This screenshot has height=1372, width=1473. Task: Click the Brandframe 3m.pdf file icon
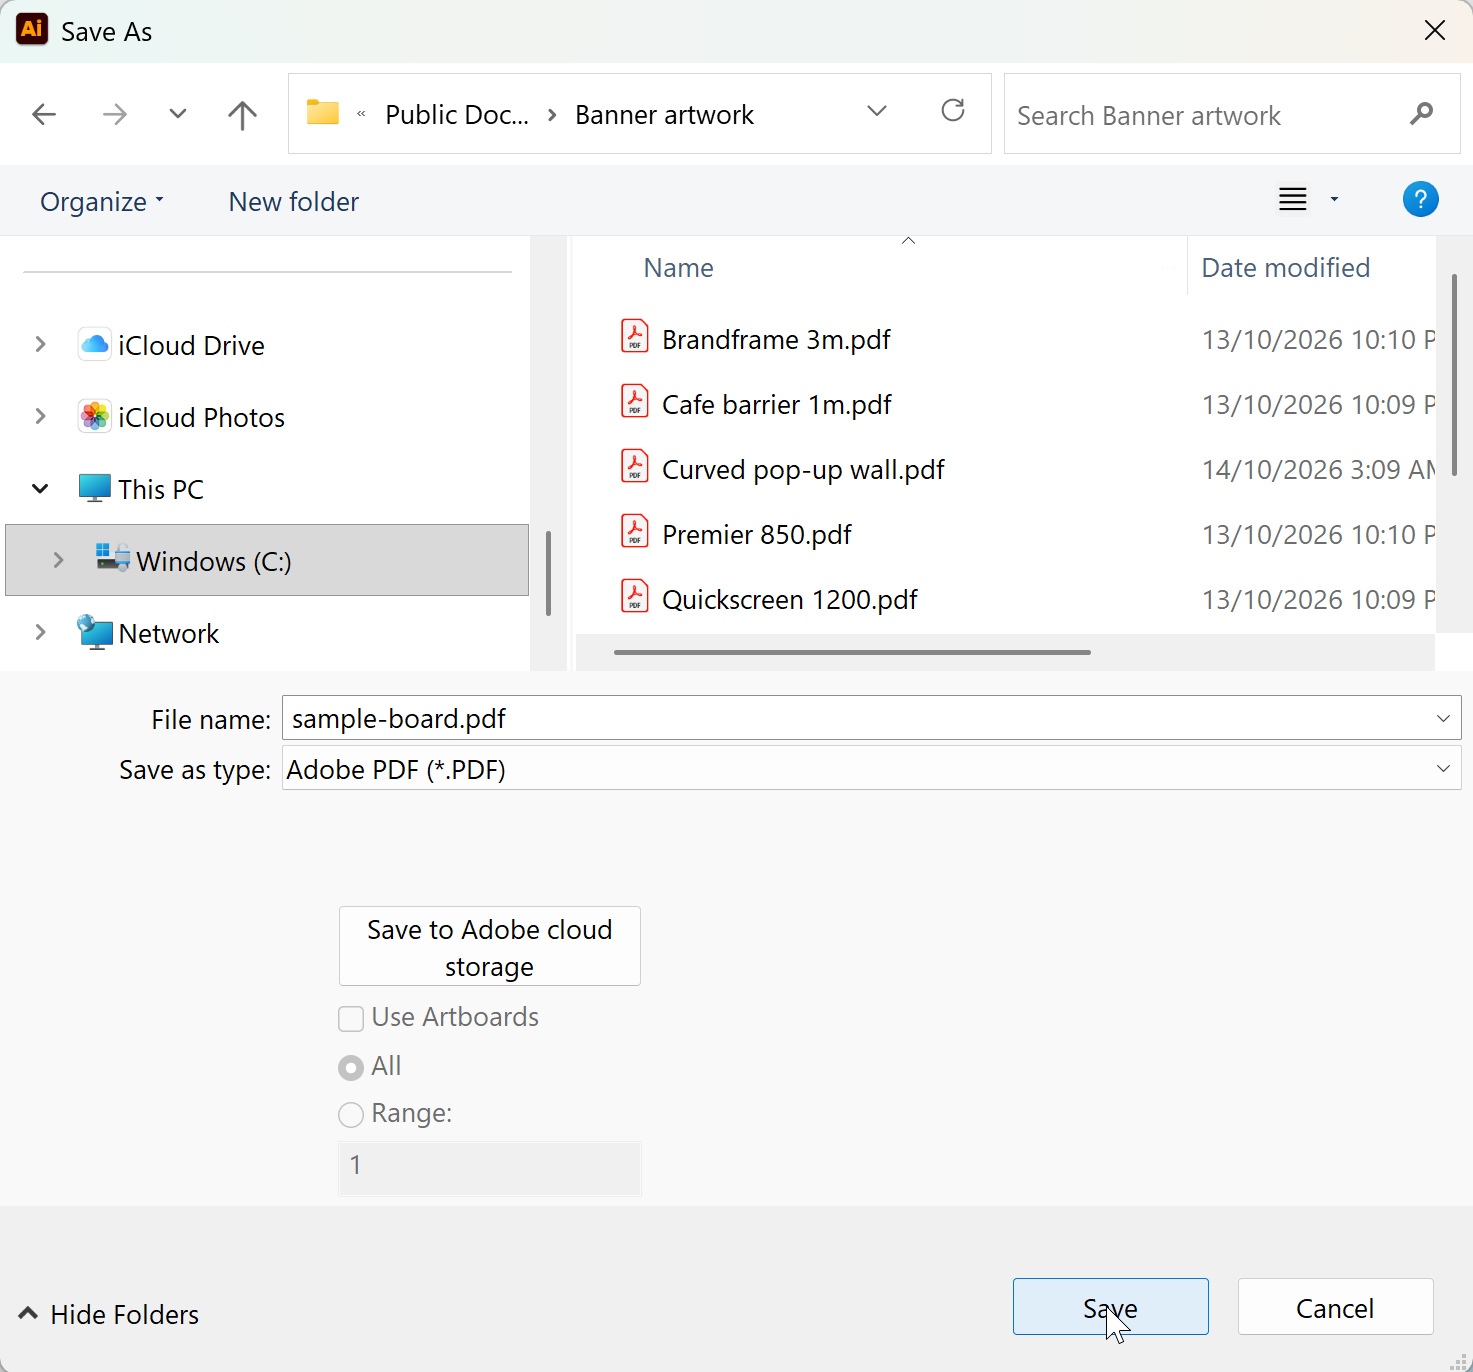click(x=635, y=337)
